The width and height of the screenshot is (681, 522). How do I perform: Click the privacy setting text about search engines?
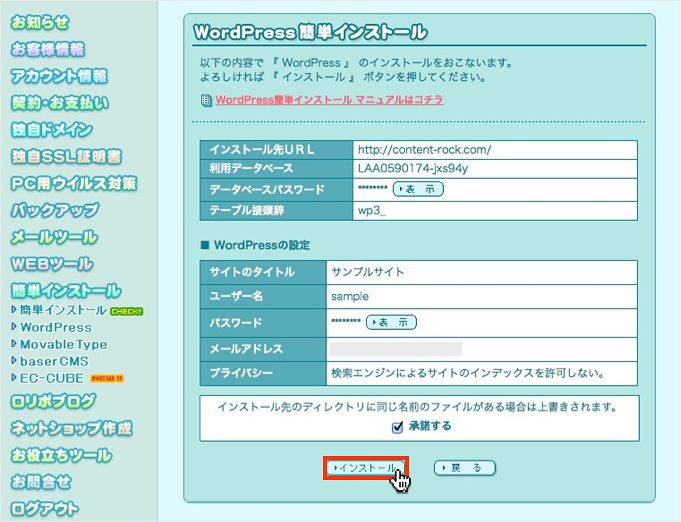(468, 373)
